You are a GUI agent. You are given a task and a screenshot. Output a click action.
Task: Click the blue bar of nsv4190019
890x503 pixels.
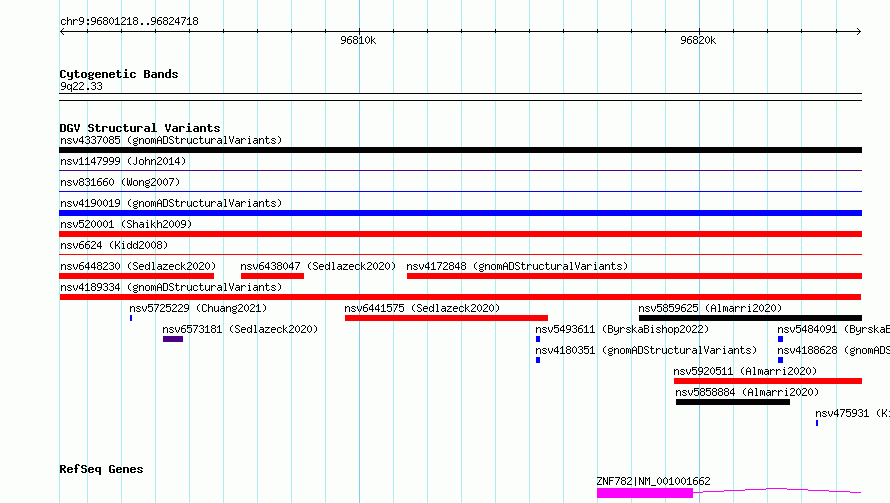tap(460, 213)
